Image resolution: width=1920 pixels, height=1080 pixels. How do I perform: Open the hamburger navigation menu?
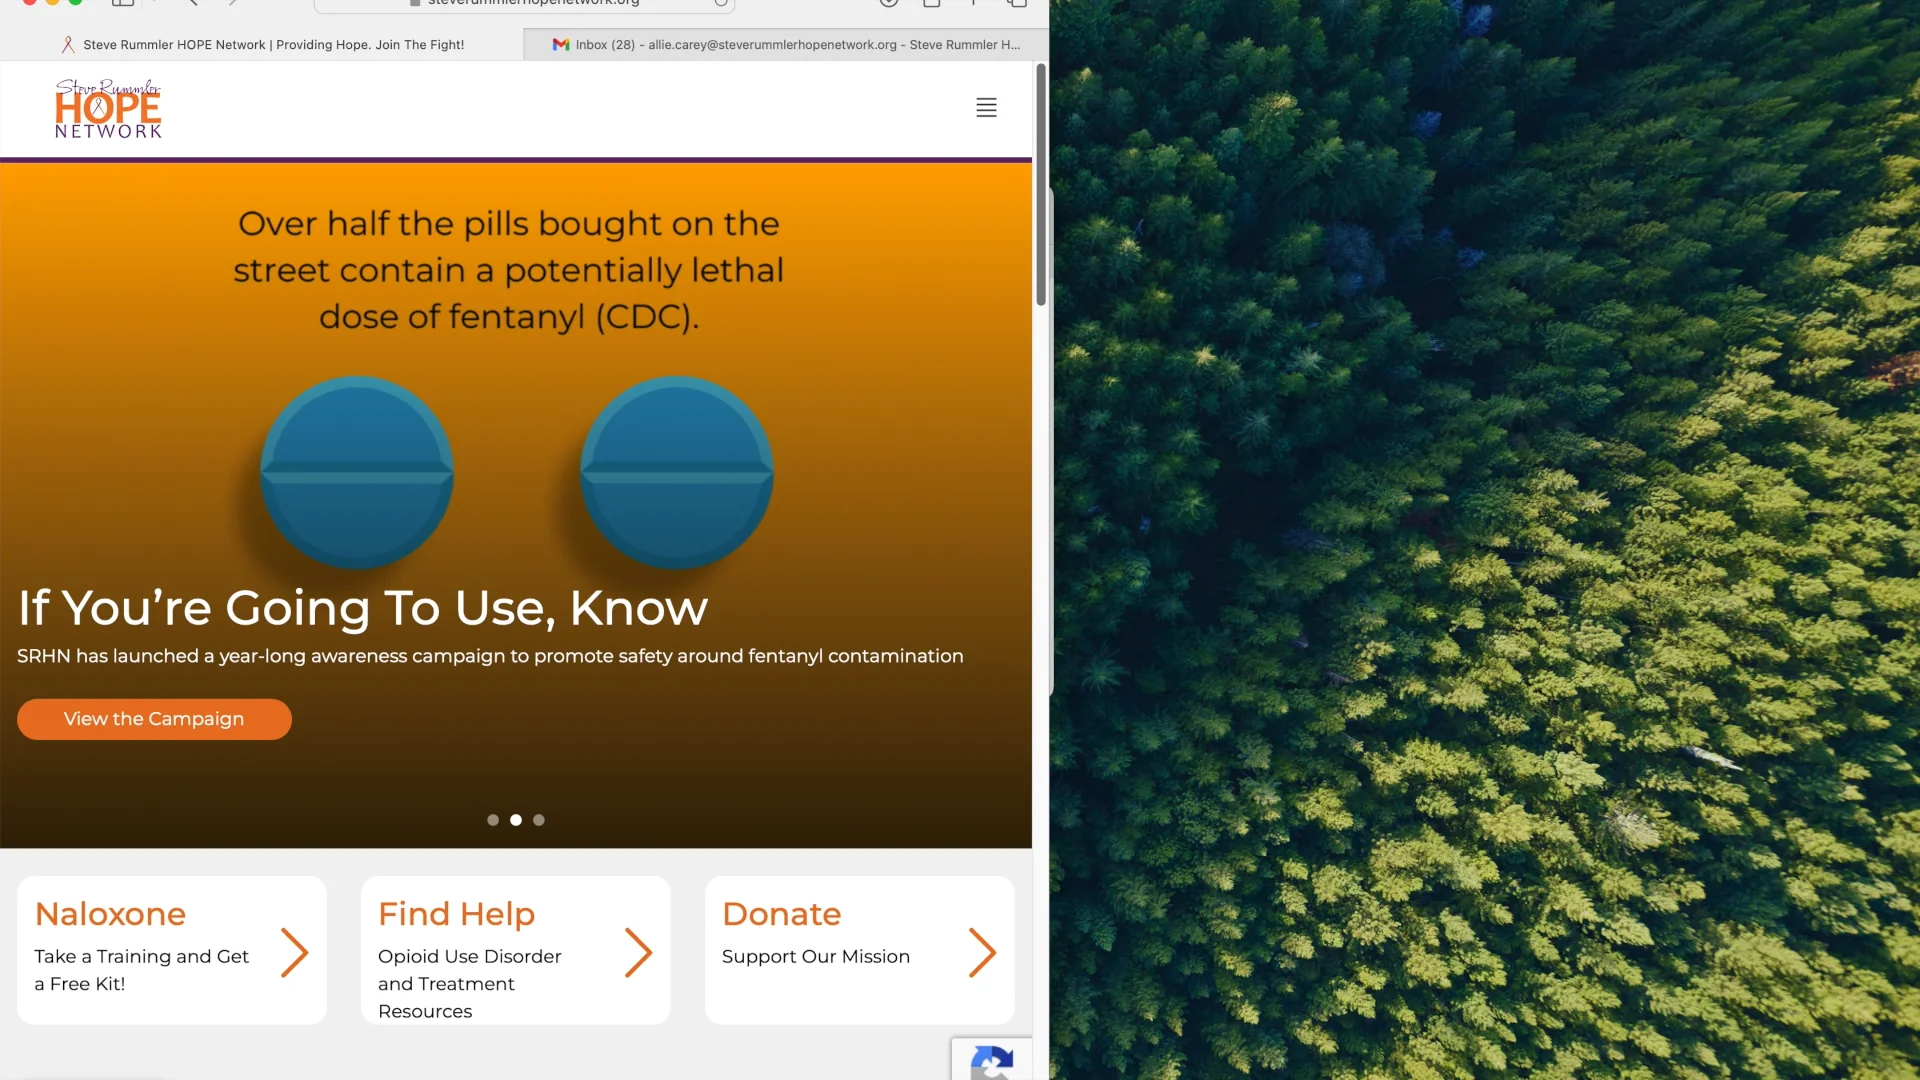point(986,108)
